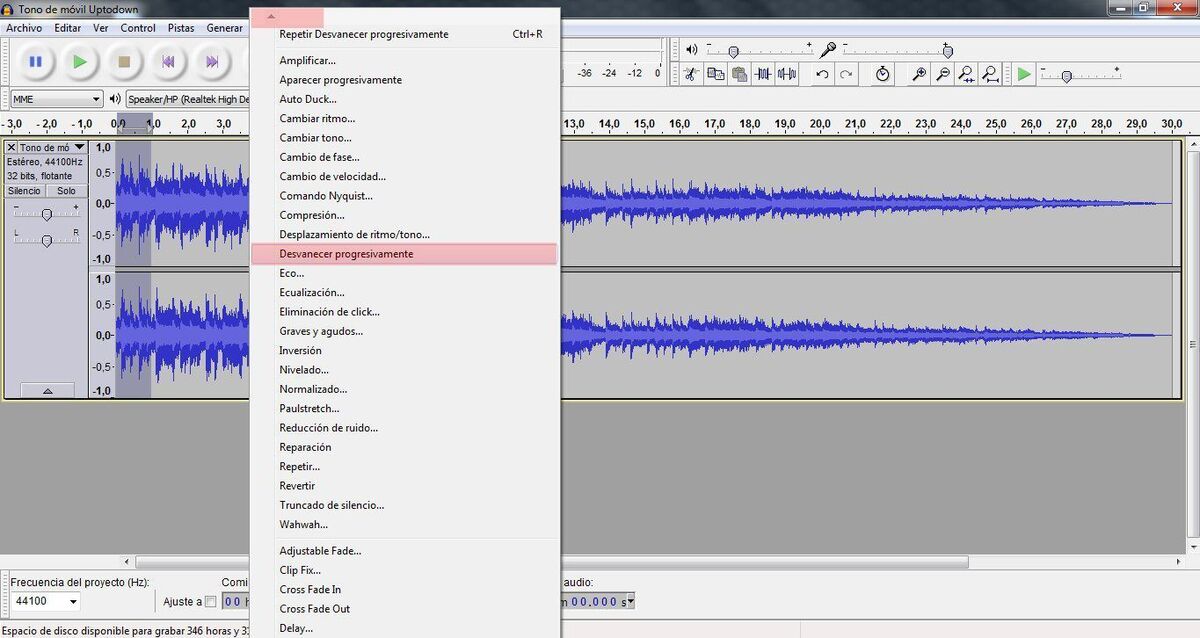Click the play-at-speed slider handle
This screenshot has height=638, width=1200.
1067,76
